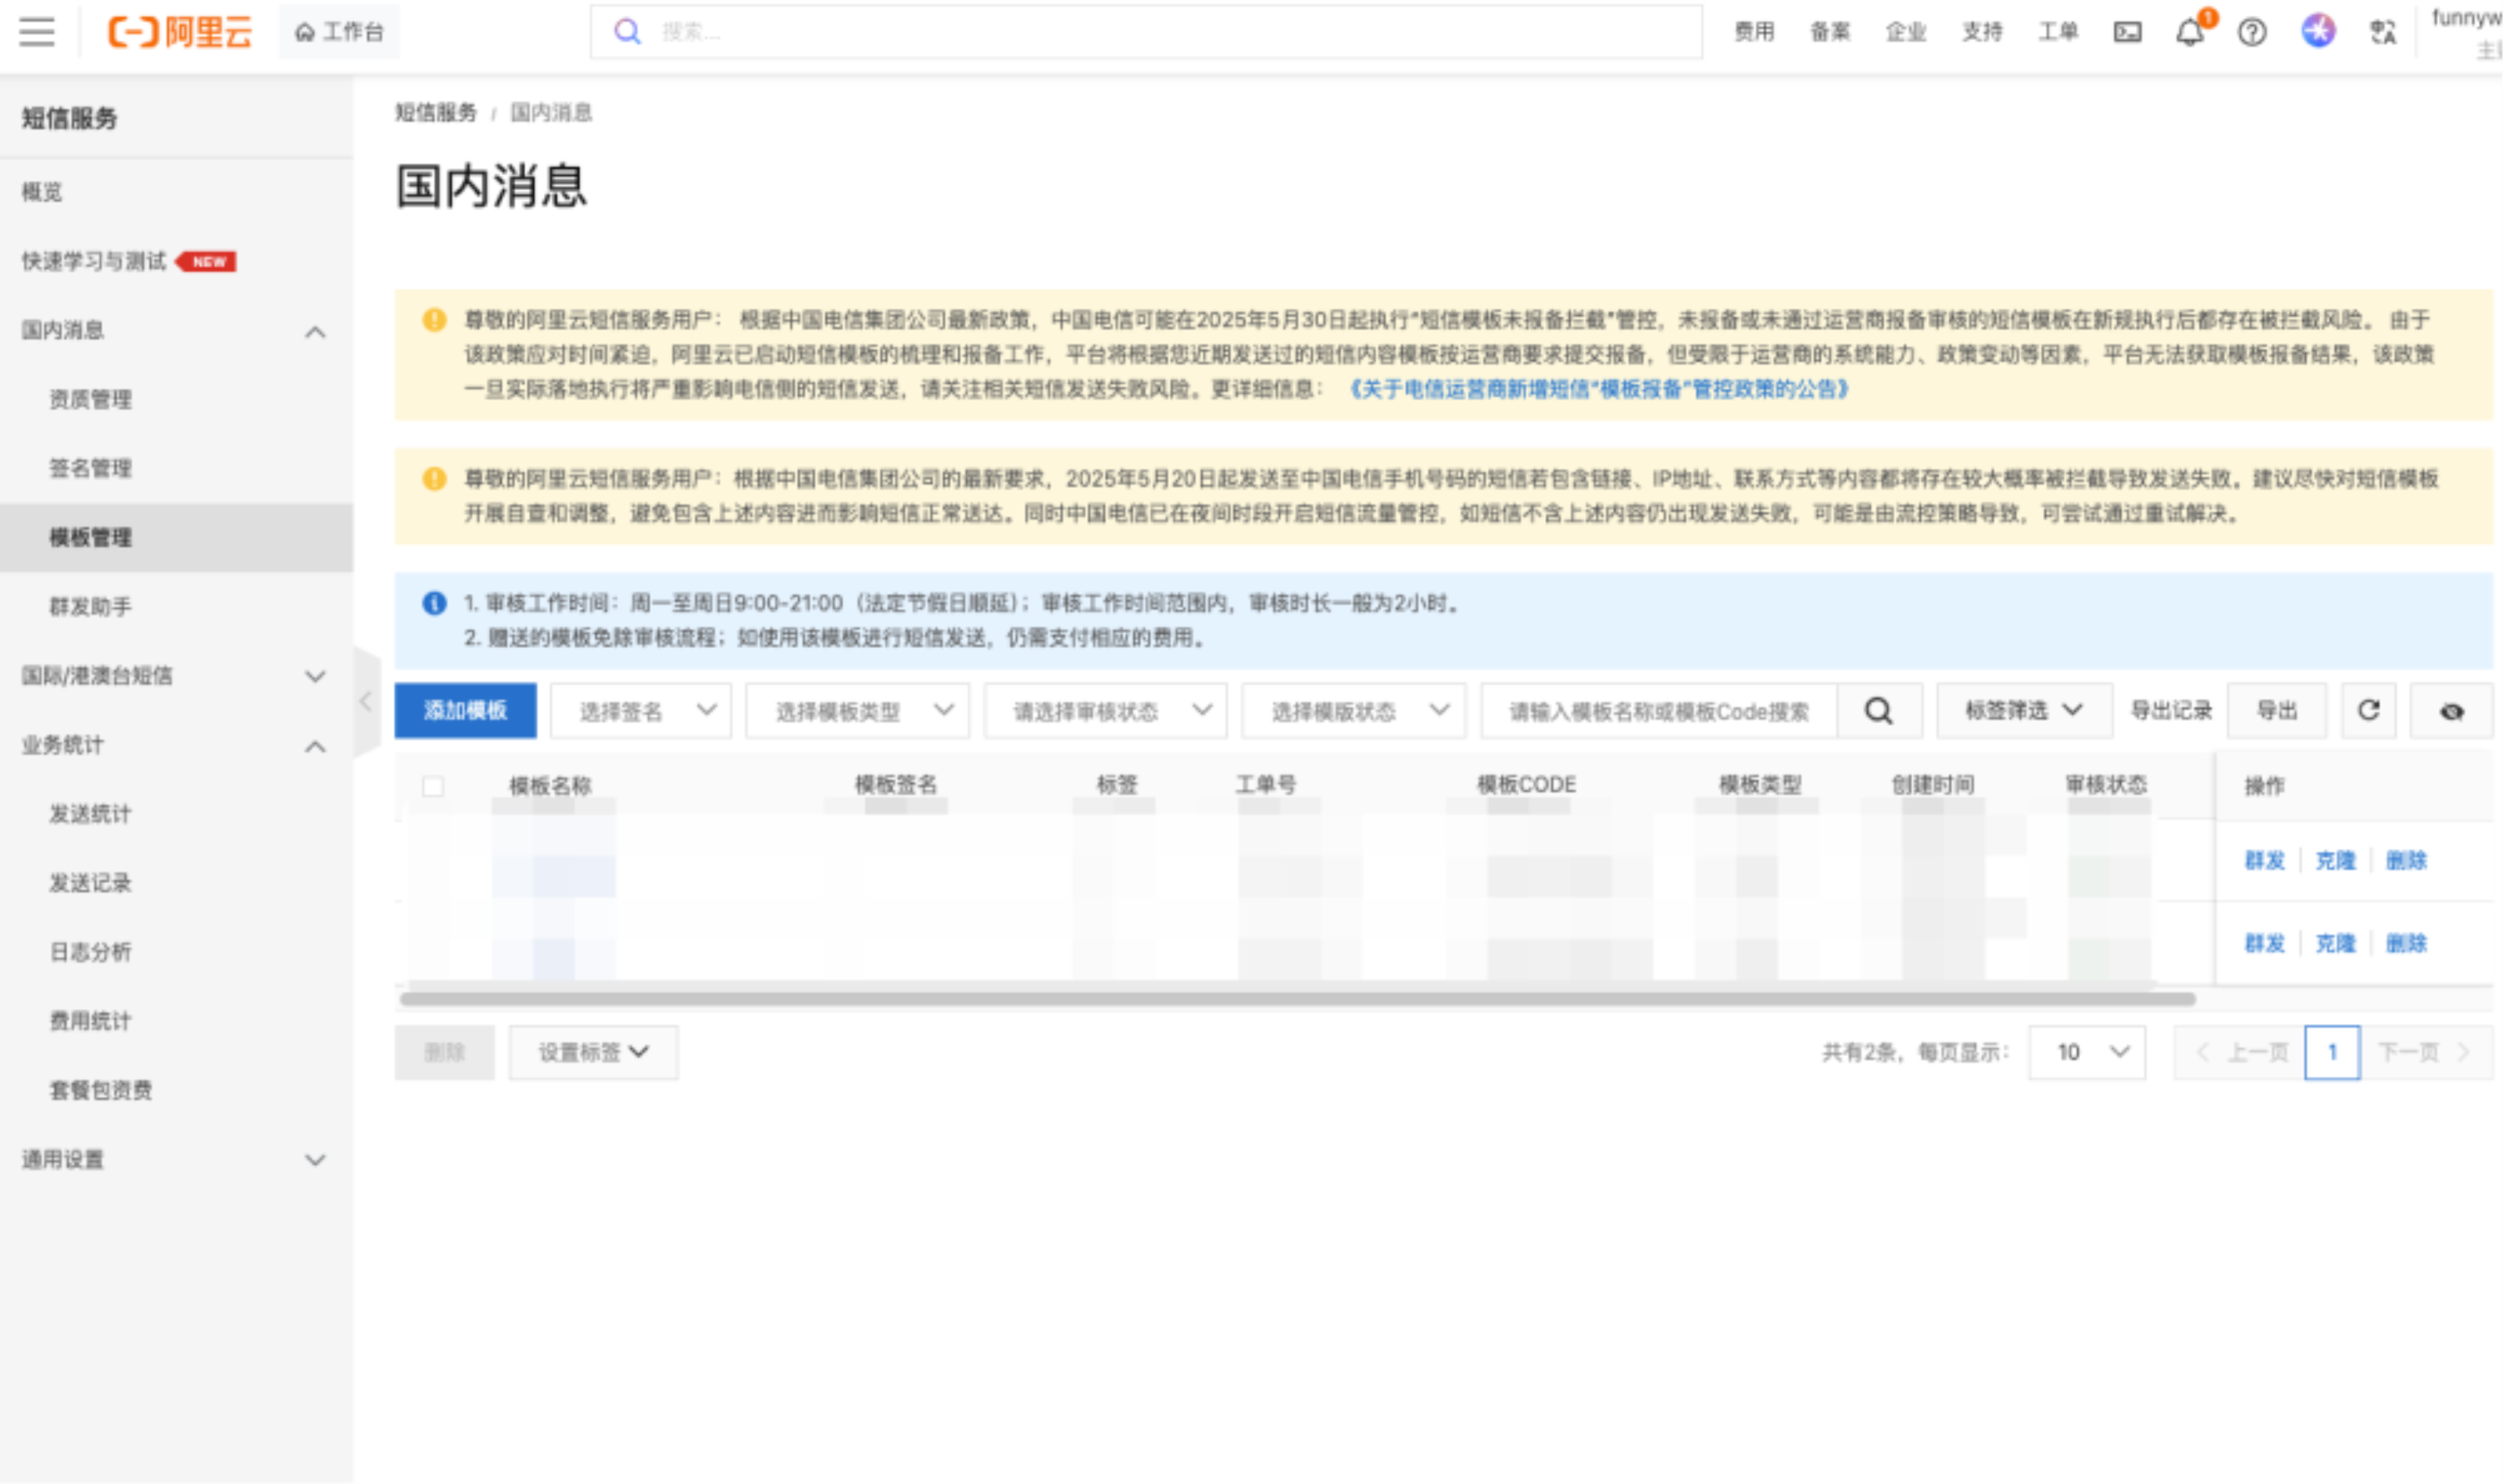Screen dimensions: 2503x1484
Task: Click the colorful AI assistant icon
Action: [2318, 32]
